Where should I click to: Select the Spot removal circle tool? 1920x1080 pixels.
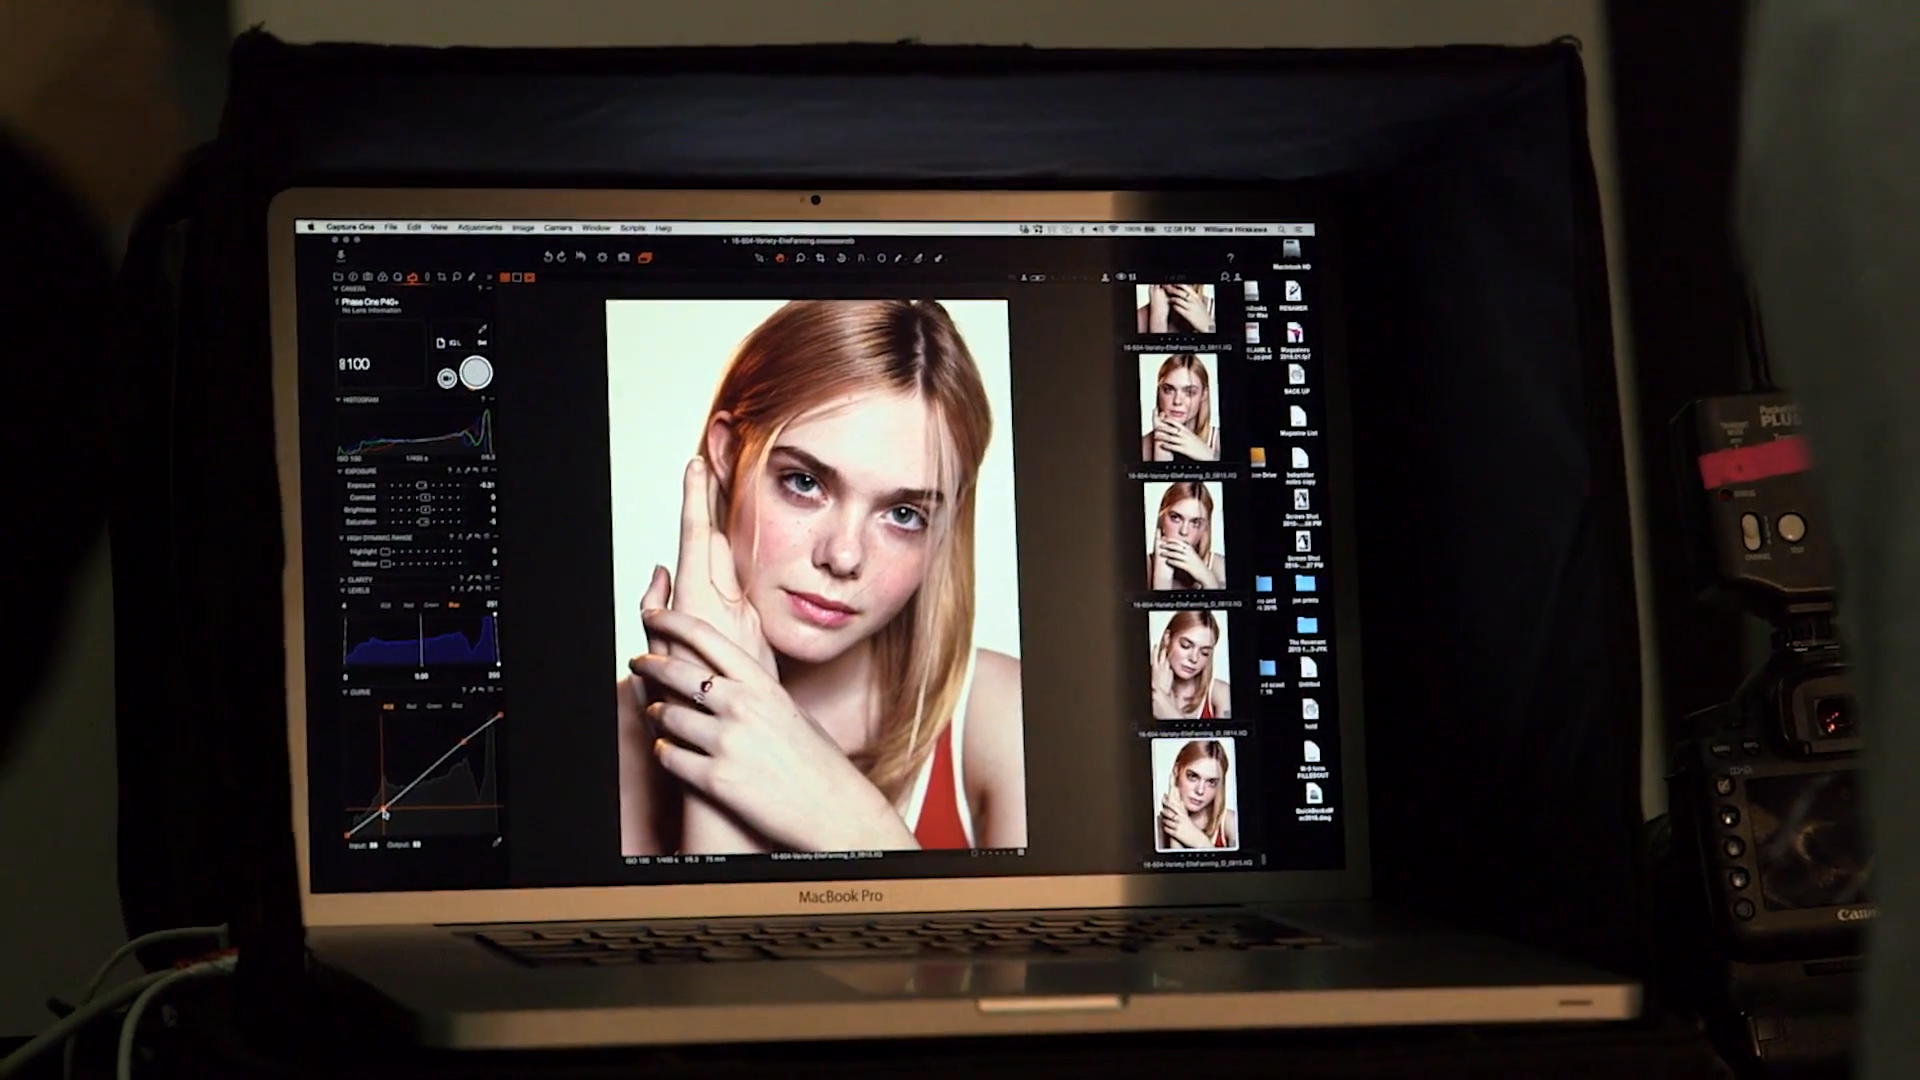click(881, 259)
